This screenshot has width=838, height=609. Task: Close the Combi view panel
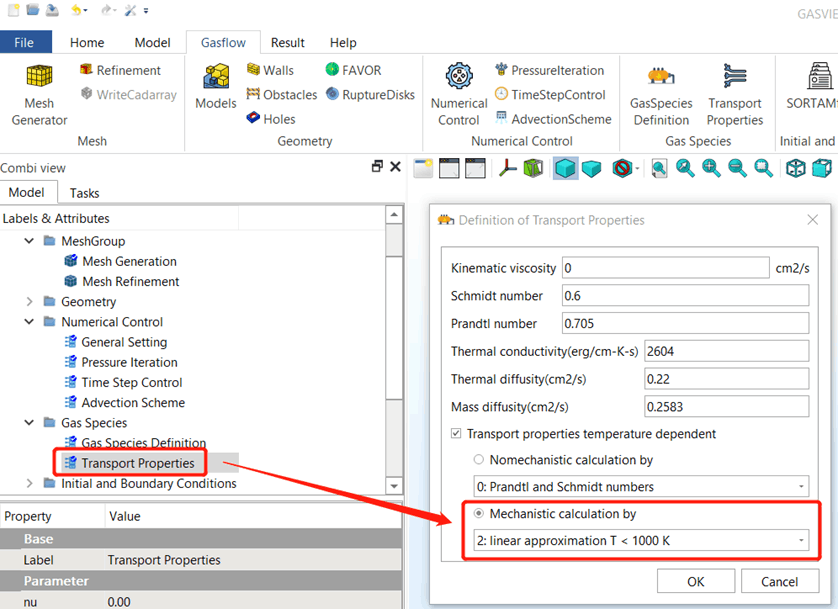395,167
